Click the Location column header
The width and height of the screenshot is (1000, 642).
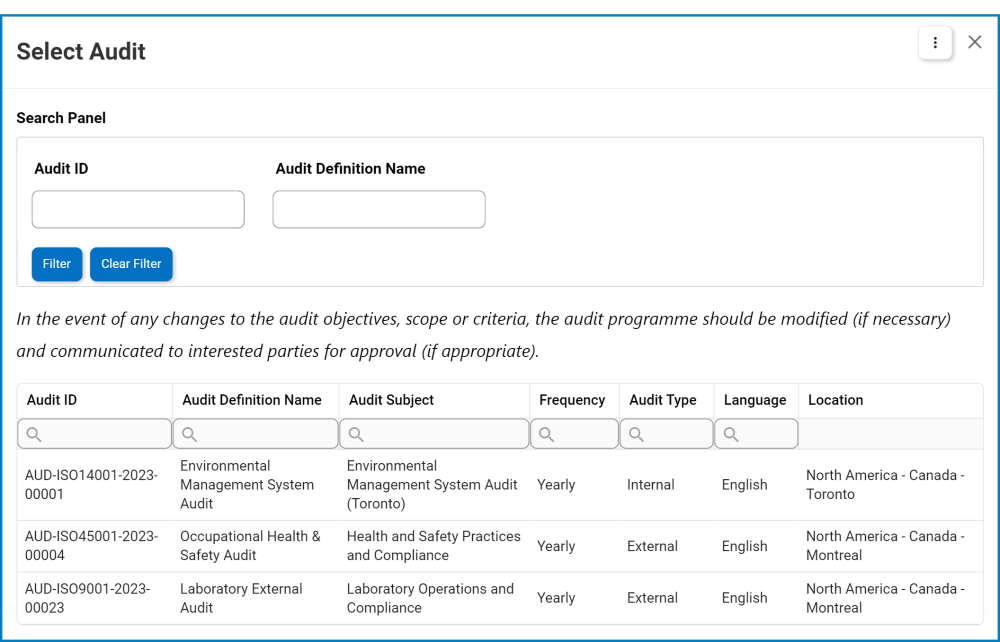835,400
